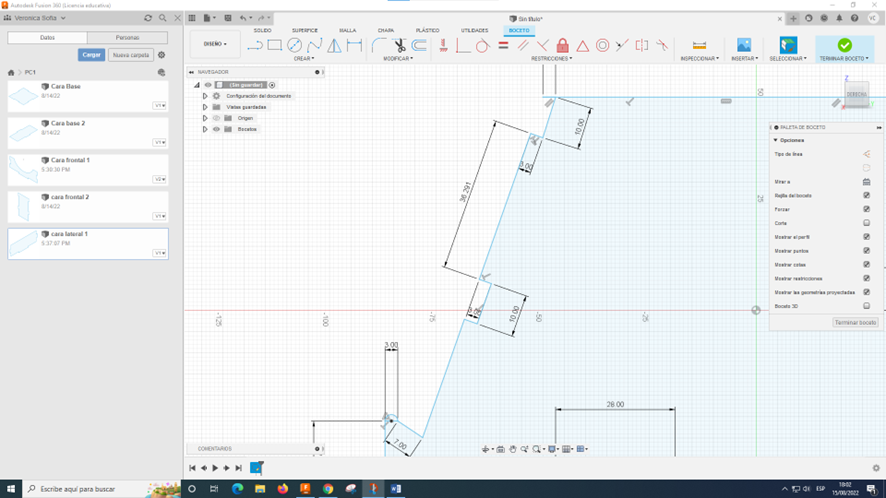Pick the Rectangle sketch tool
This screenshot has height=498, width=886.
[x=275, y=45]
